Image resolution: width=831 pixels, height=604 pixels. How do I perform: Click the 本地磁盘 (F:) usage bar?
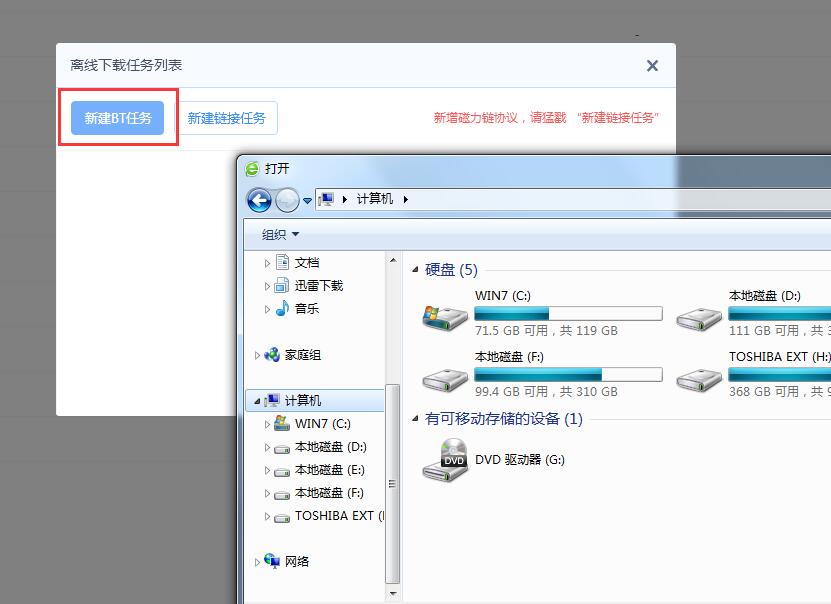tap(568, 375)
